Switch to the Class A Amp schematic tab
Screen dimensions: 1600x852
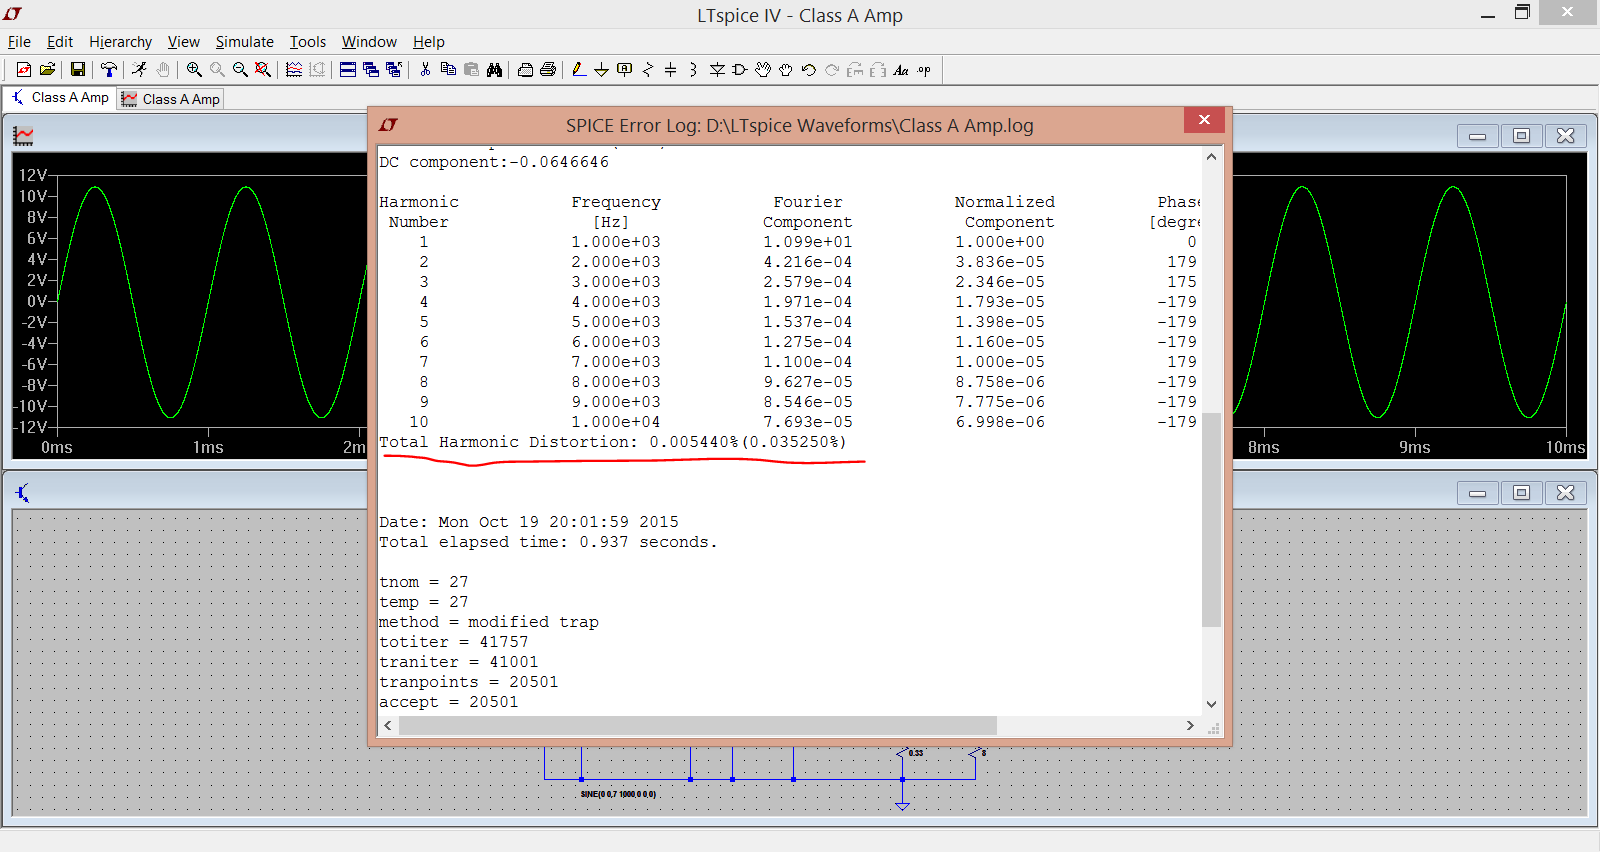tap(60, 97)
